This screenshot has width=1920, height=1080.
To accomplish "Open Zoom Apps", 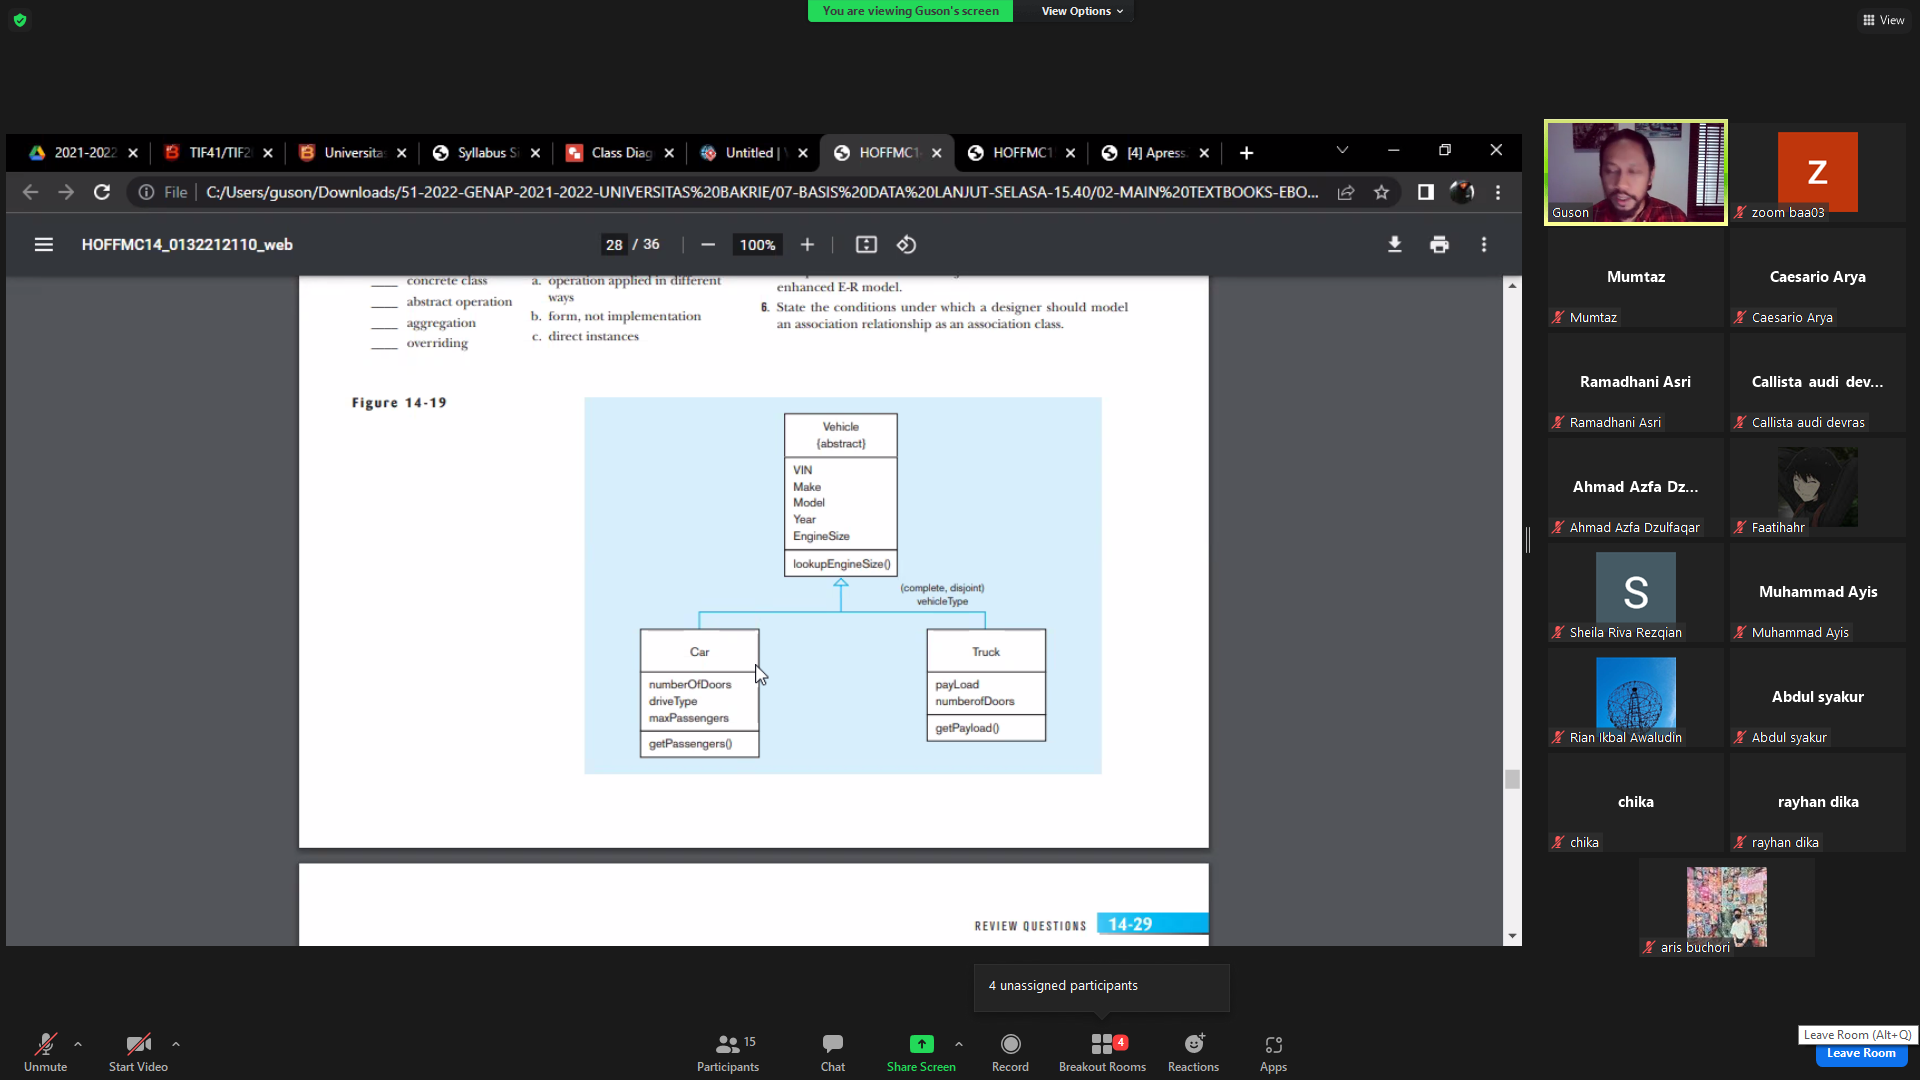I will coord(1273,1053).
